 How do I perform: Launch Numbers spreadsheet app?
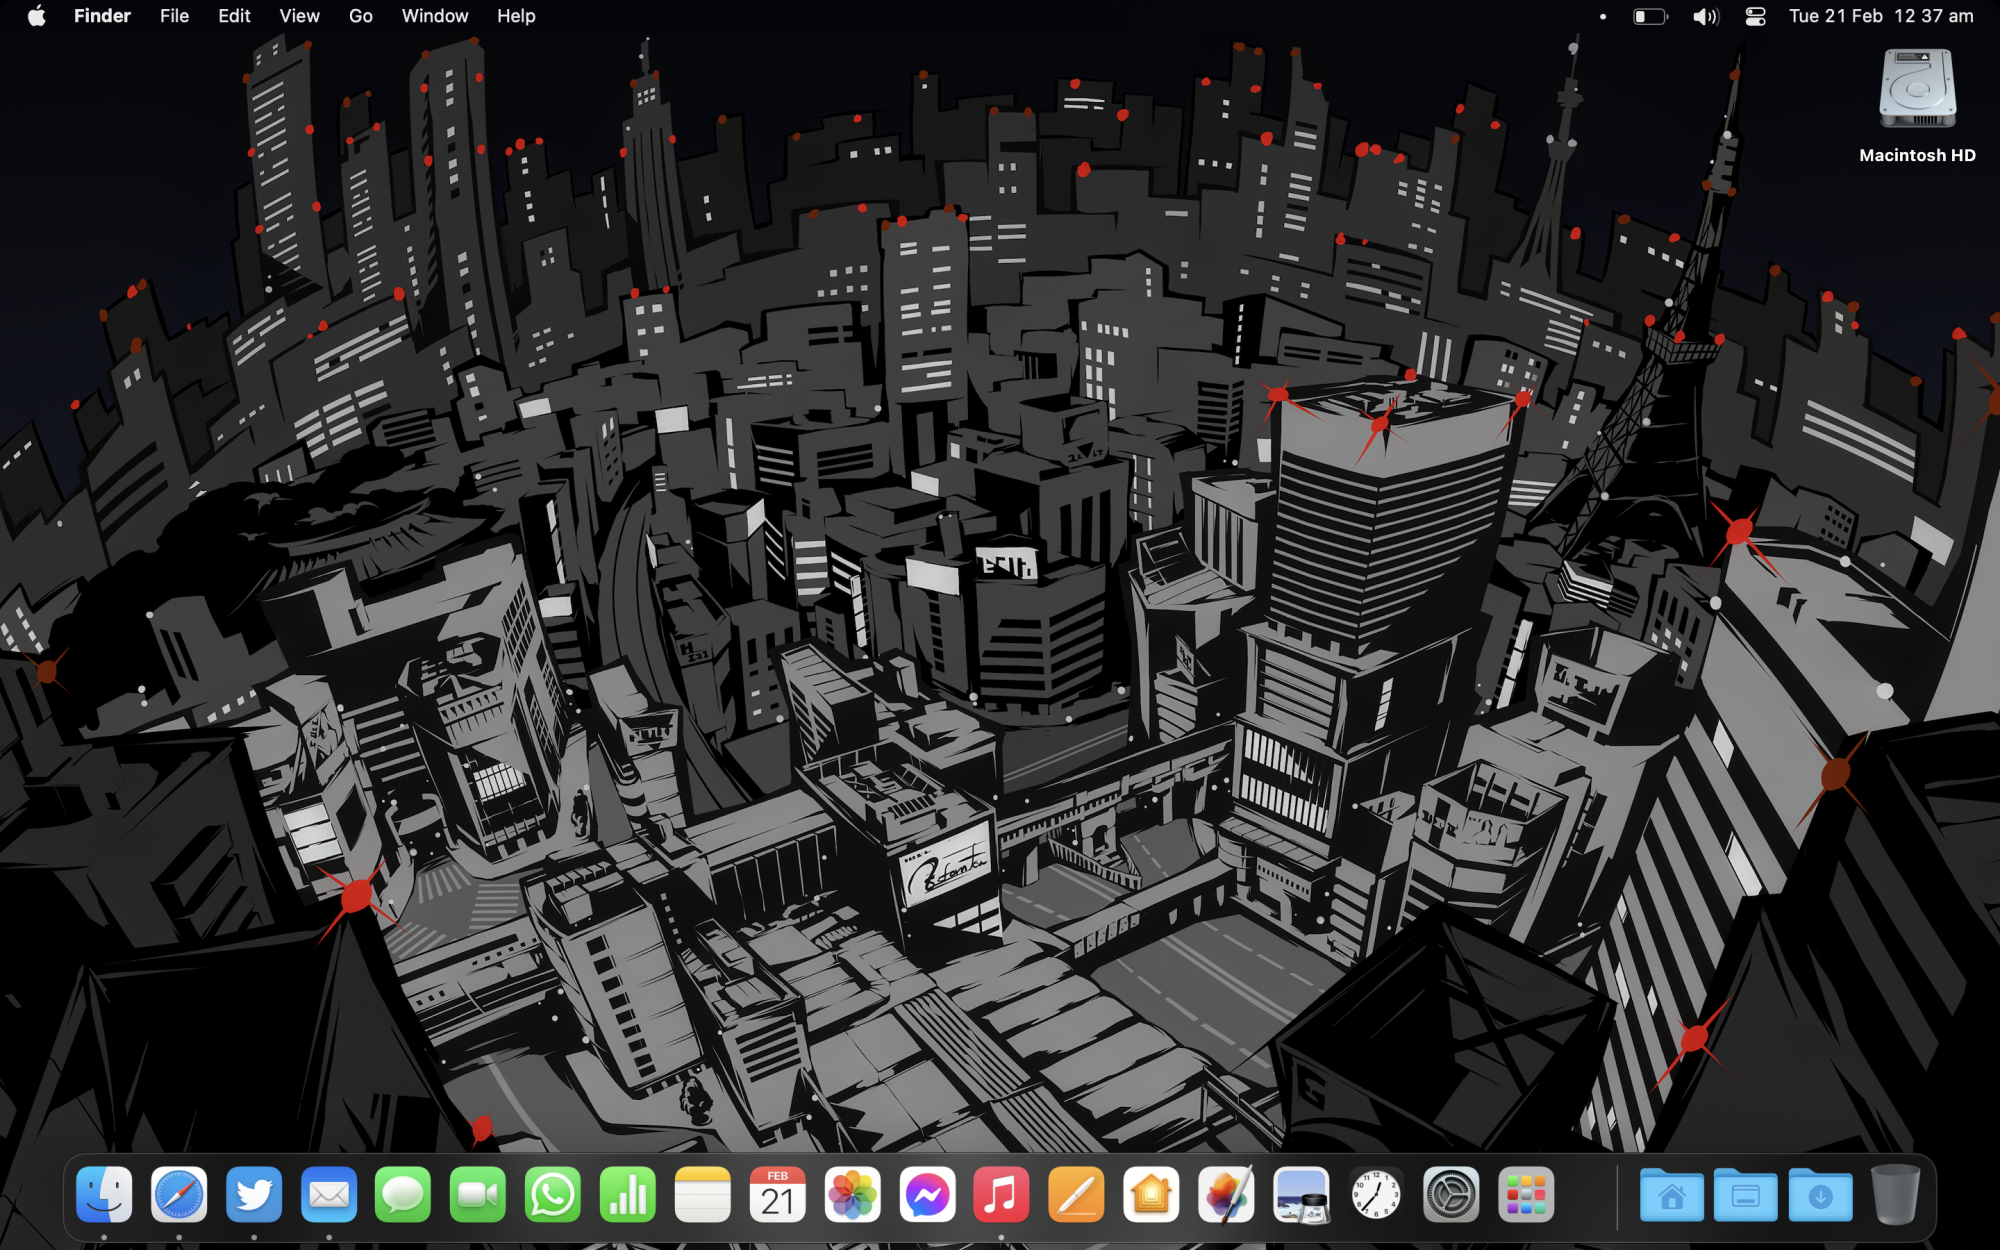[x=628, y=1195]
